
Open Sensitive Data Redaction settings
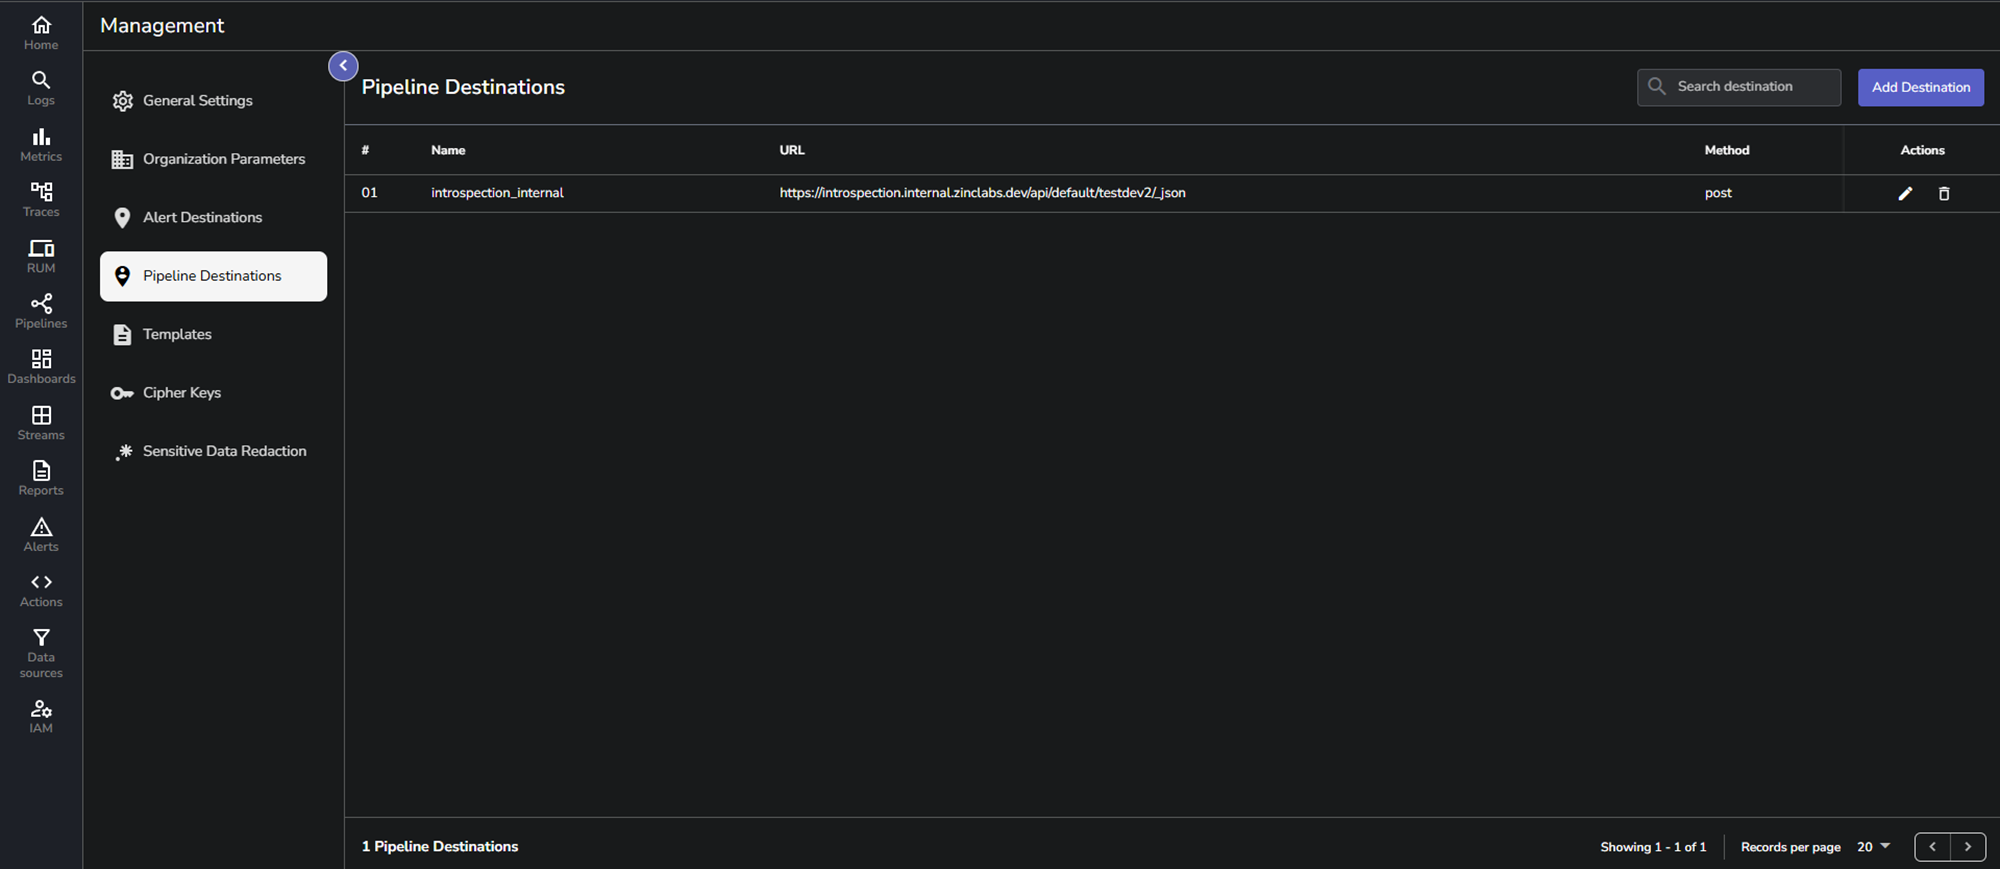tap(224, 451)
